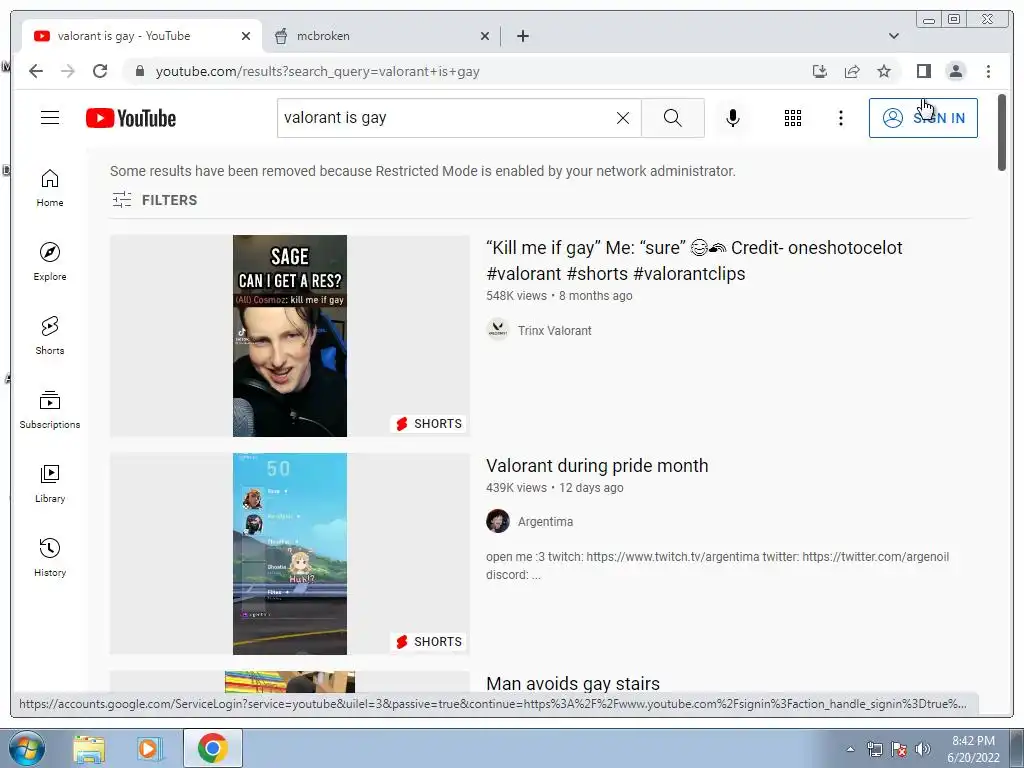Open File Explorer from the taskbar
The width and height of the screenshot is (1024, 768).
tap(89, 748)
